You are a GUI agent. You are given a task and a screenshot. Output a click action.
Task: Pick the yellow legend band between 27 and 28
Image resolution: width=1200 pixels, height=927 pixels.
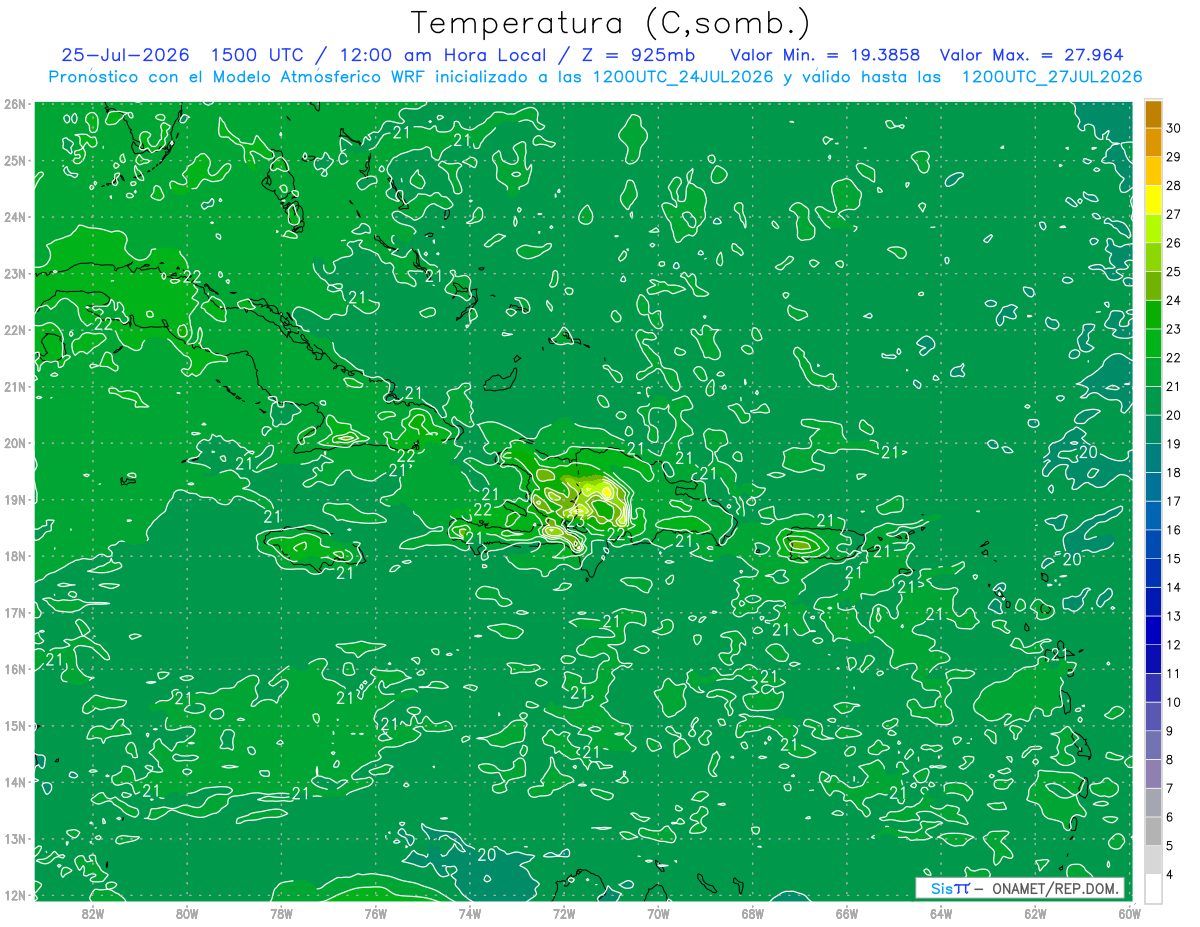pyautogui.click(x=1153, y=199)
